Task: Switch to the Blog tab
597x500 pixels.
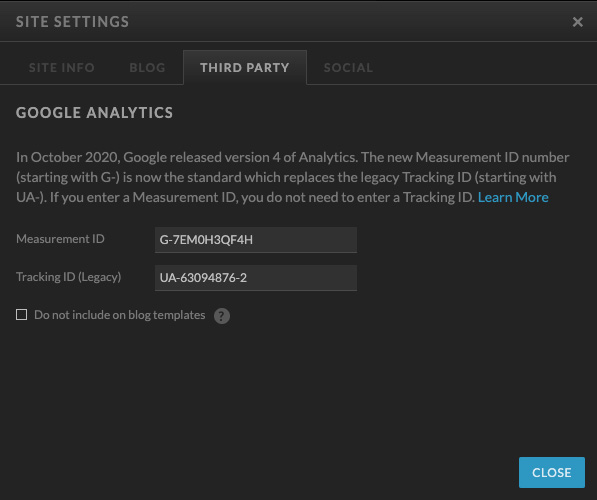Action: point(147,68)
